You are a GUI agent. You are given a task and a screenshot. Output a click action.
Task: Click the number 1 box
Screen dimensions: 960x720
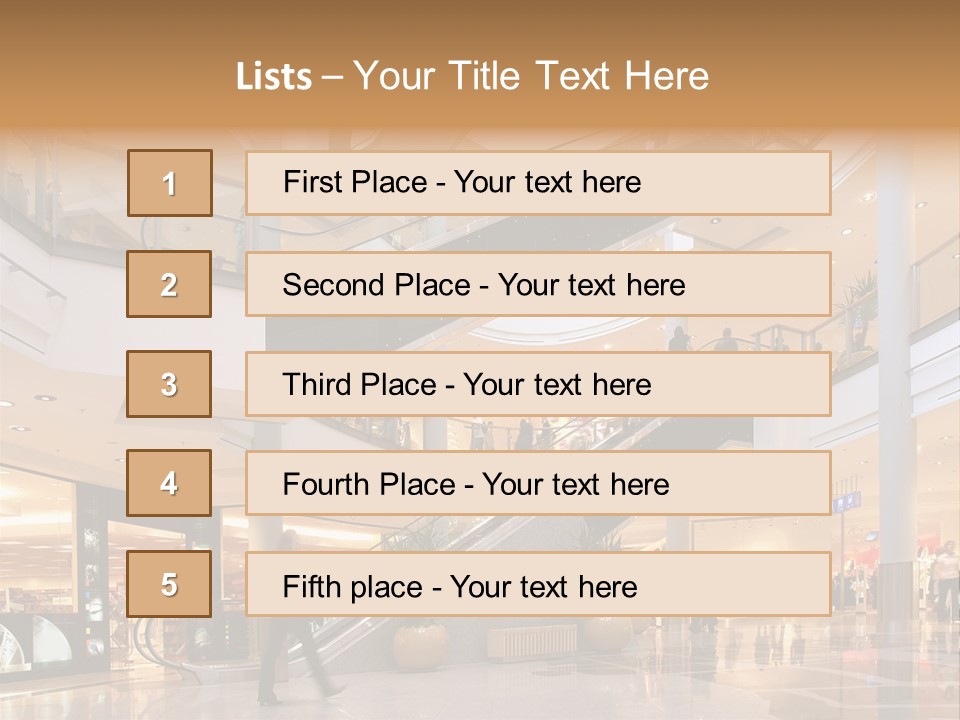(170, 183)
